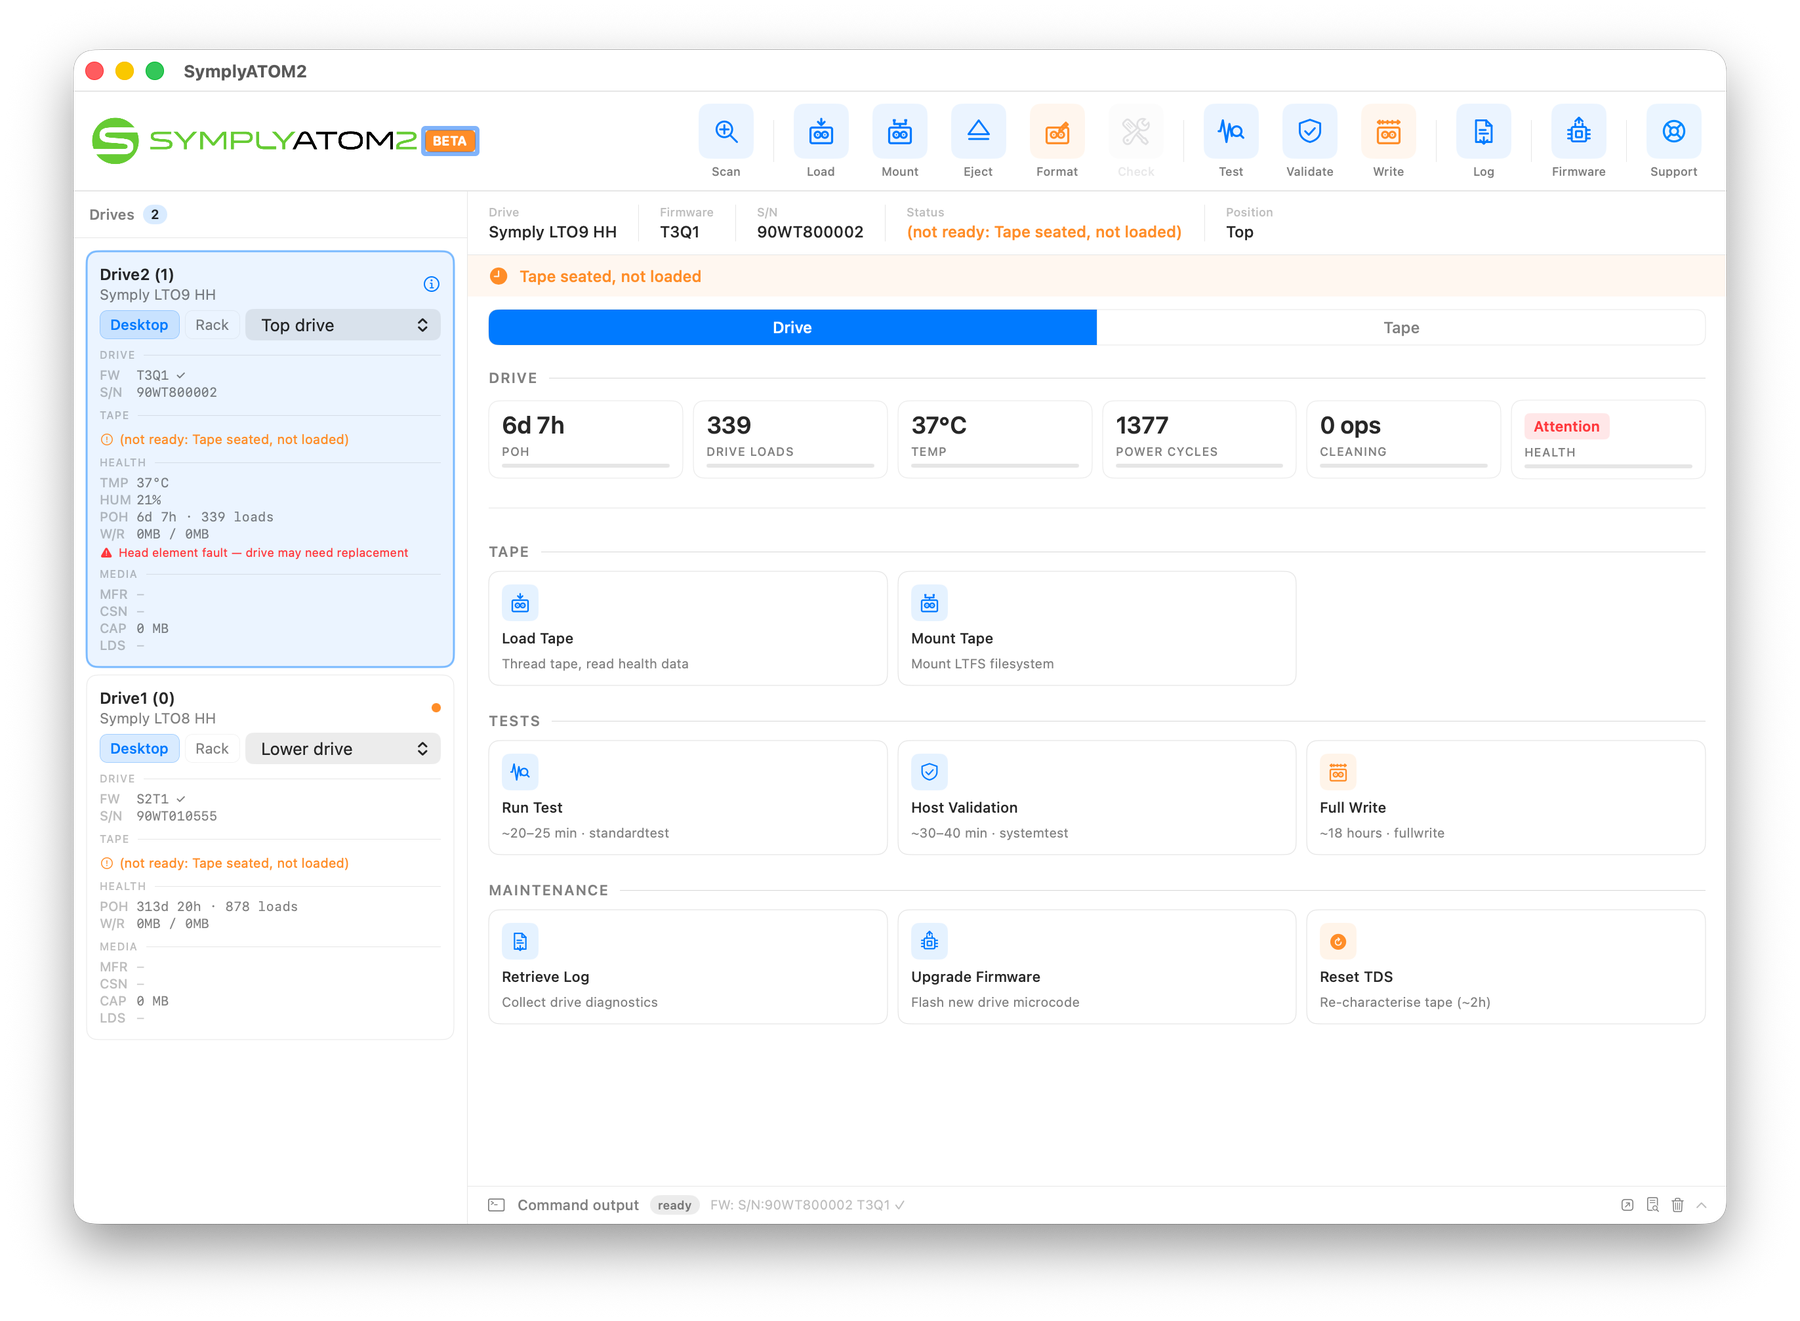
Task: Select Rack mode for Drive1
Action: point(212,749)
